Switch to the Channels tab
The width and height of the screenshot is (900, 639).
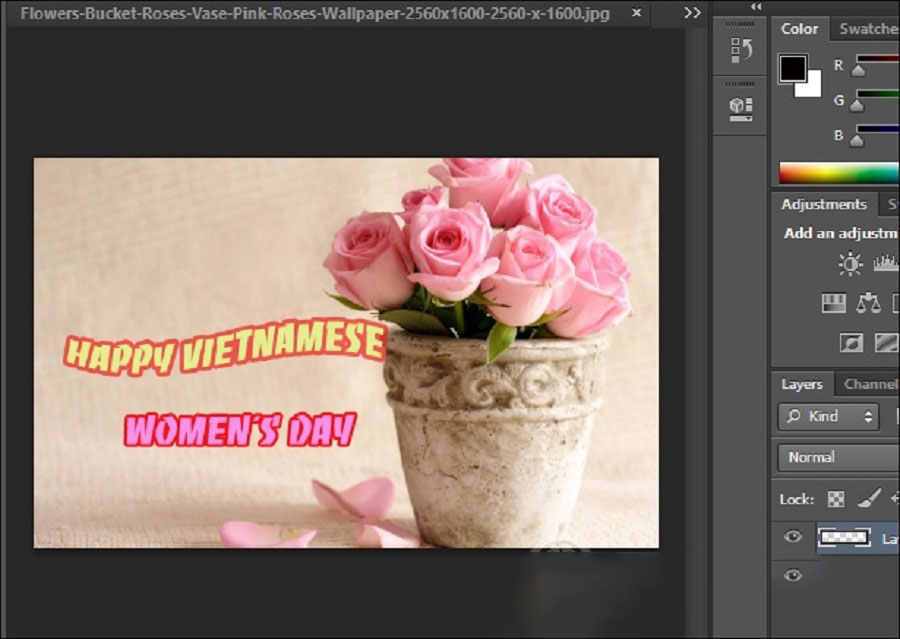(868, 384)
